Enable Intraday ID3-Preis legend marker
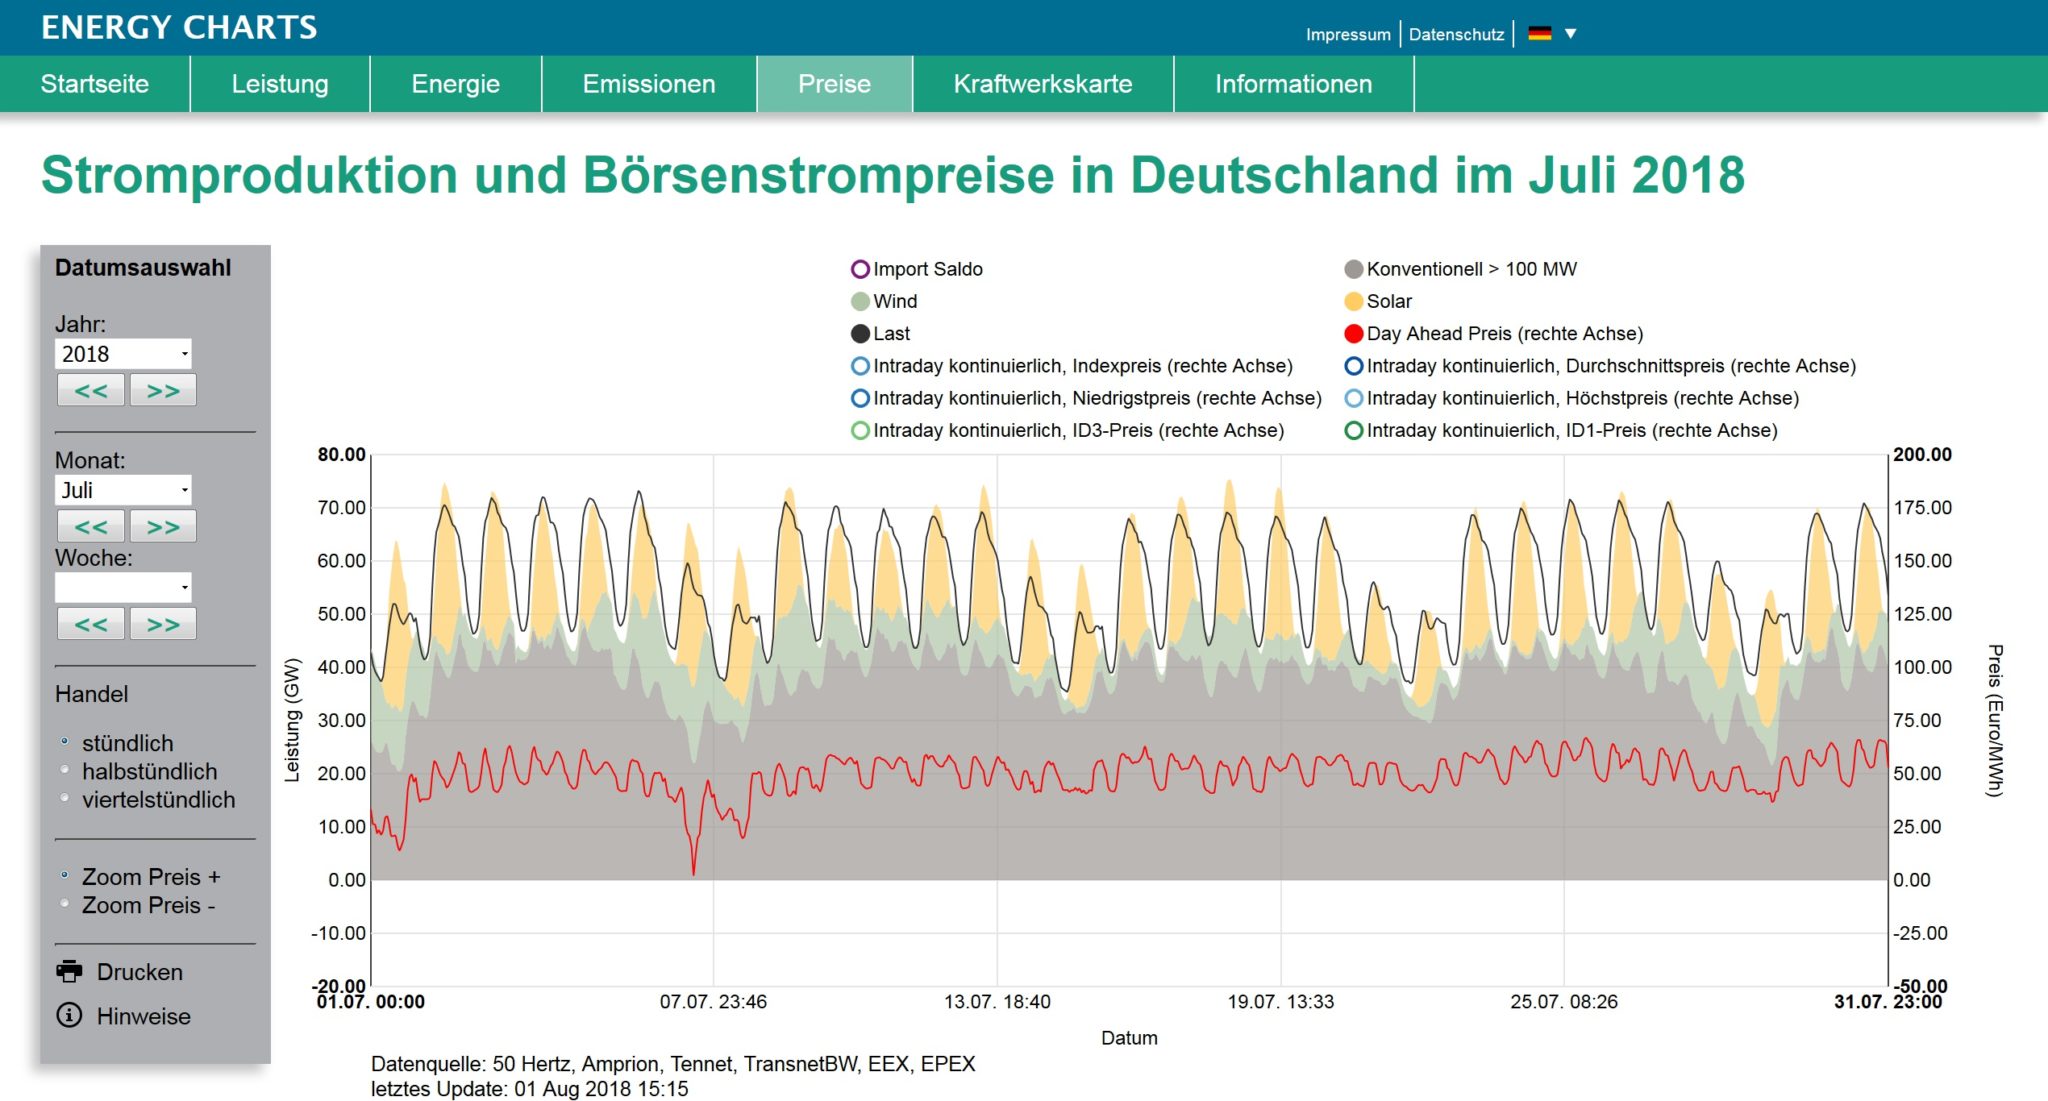Screen dimensions: 2048x1101 tap(859, 430)
